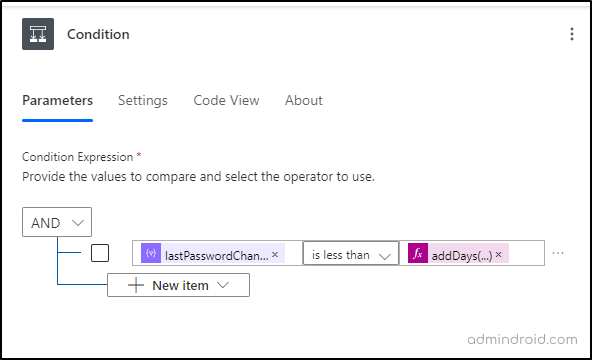Open the Code View tab
Image resolution: width=592 pixels, height=360 pixels.
pyautogui.click(x=226, y=100)
